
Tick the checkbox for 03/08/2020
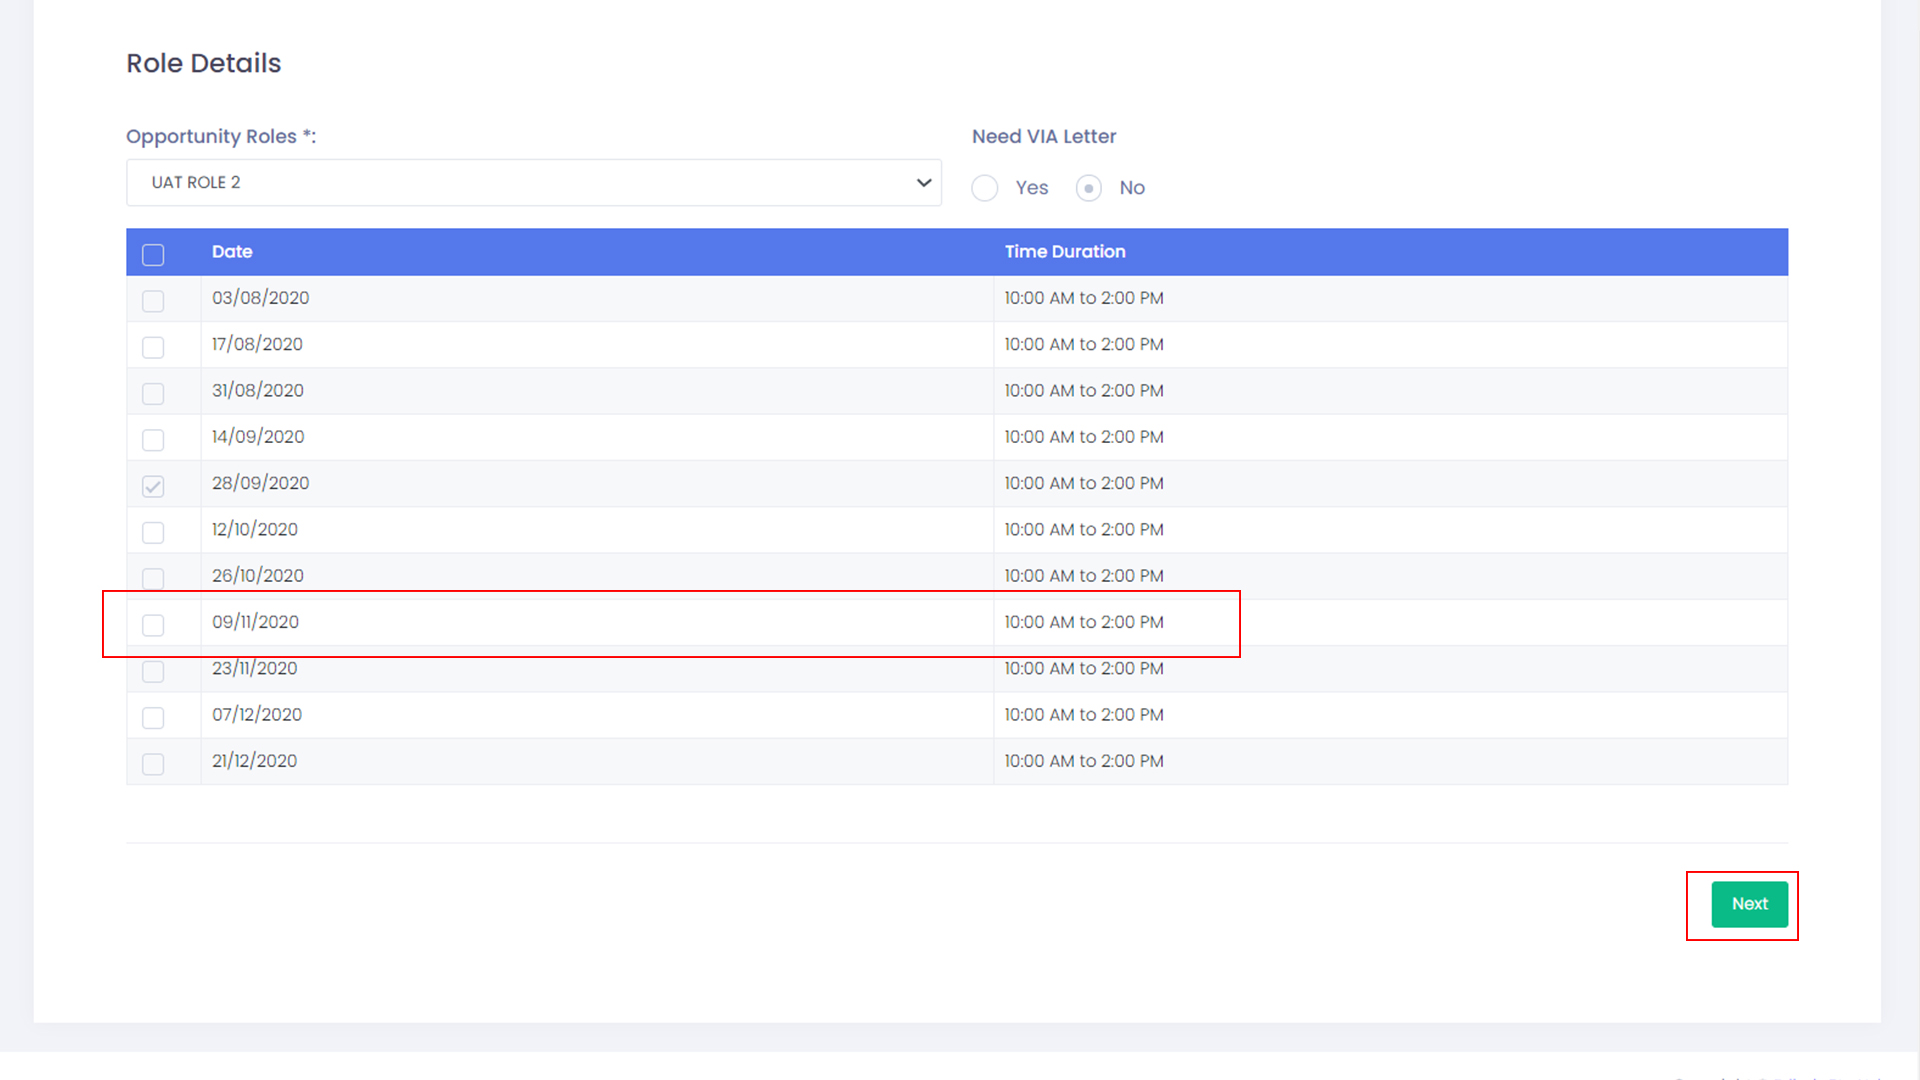pyautogui.click(x=153, y=301)
